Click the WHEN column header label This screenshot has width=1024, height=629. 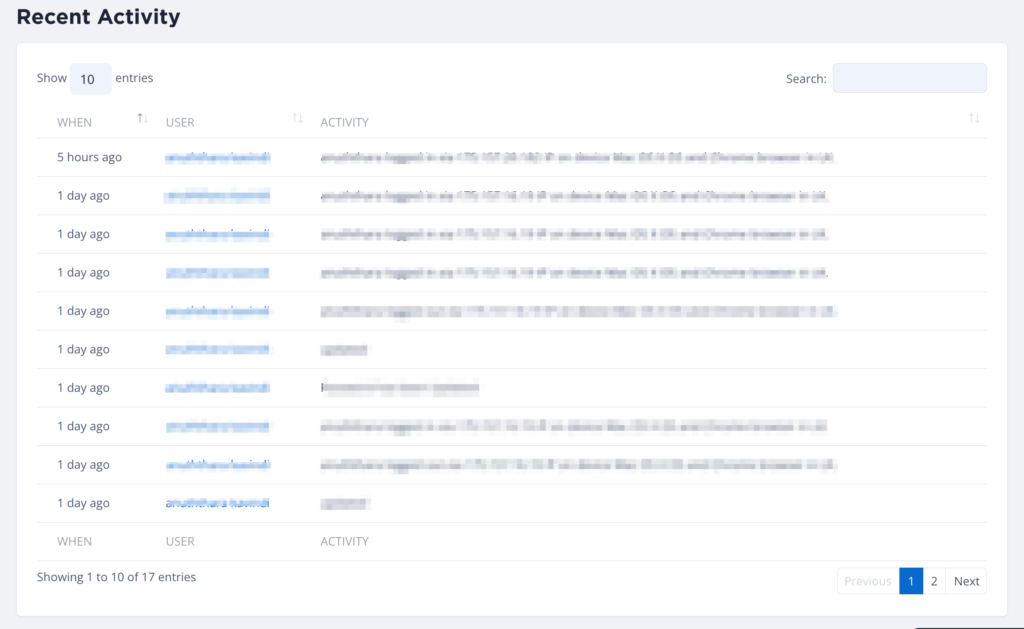pyautogui.click(x=74, y=122)
